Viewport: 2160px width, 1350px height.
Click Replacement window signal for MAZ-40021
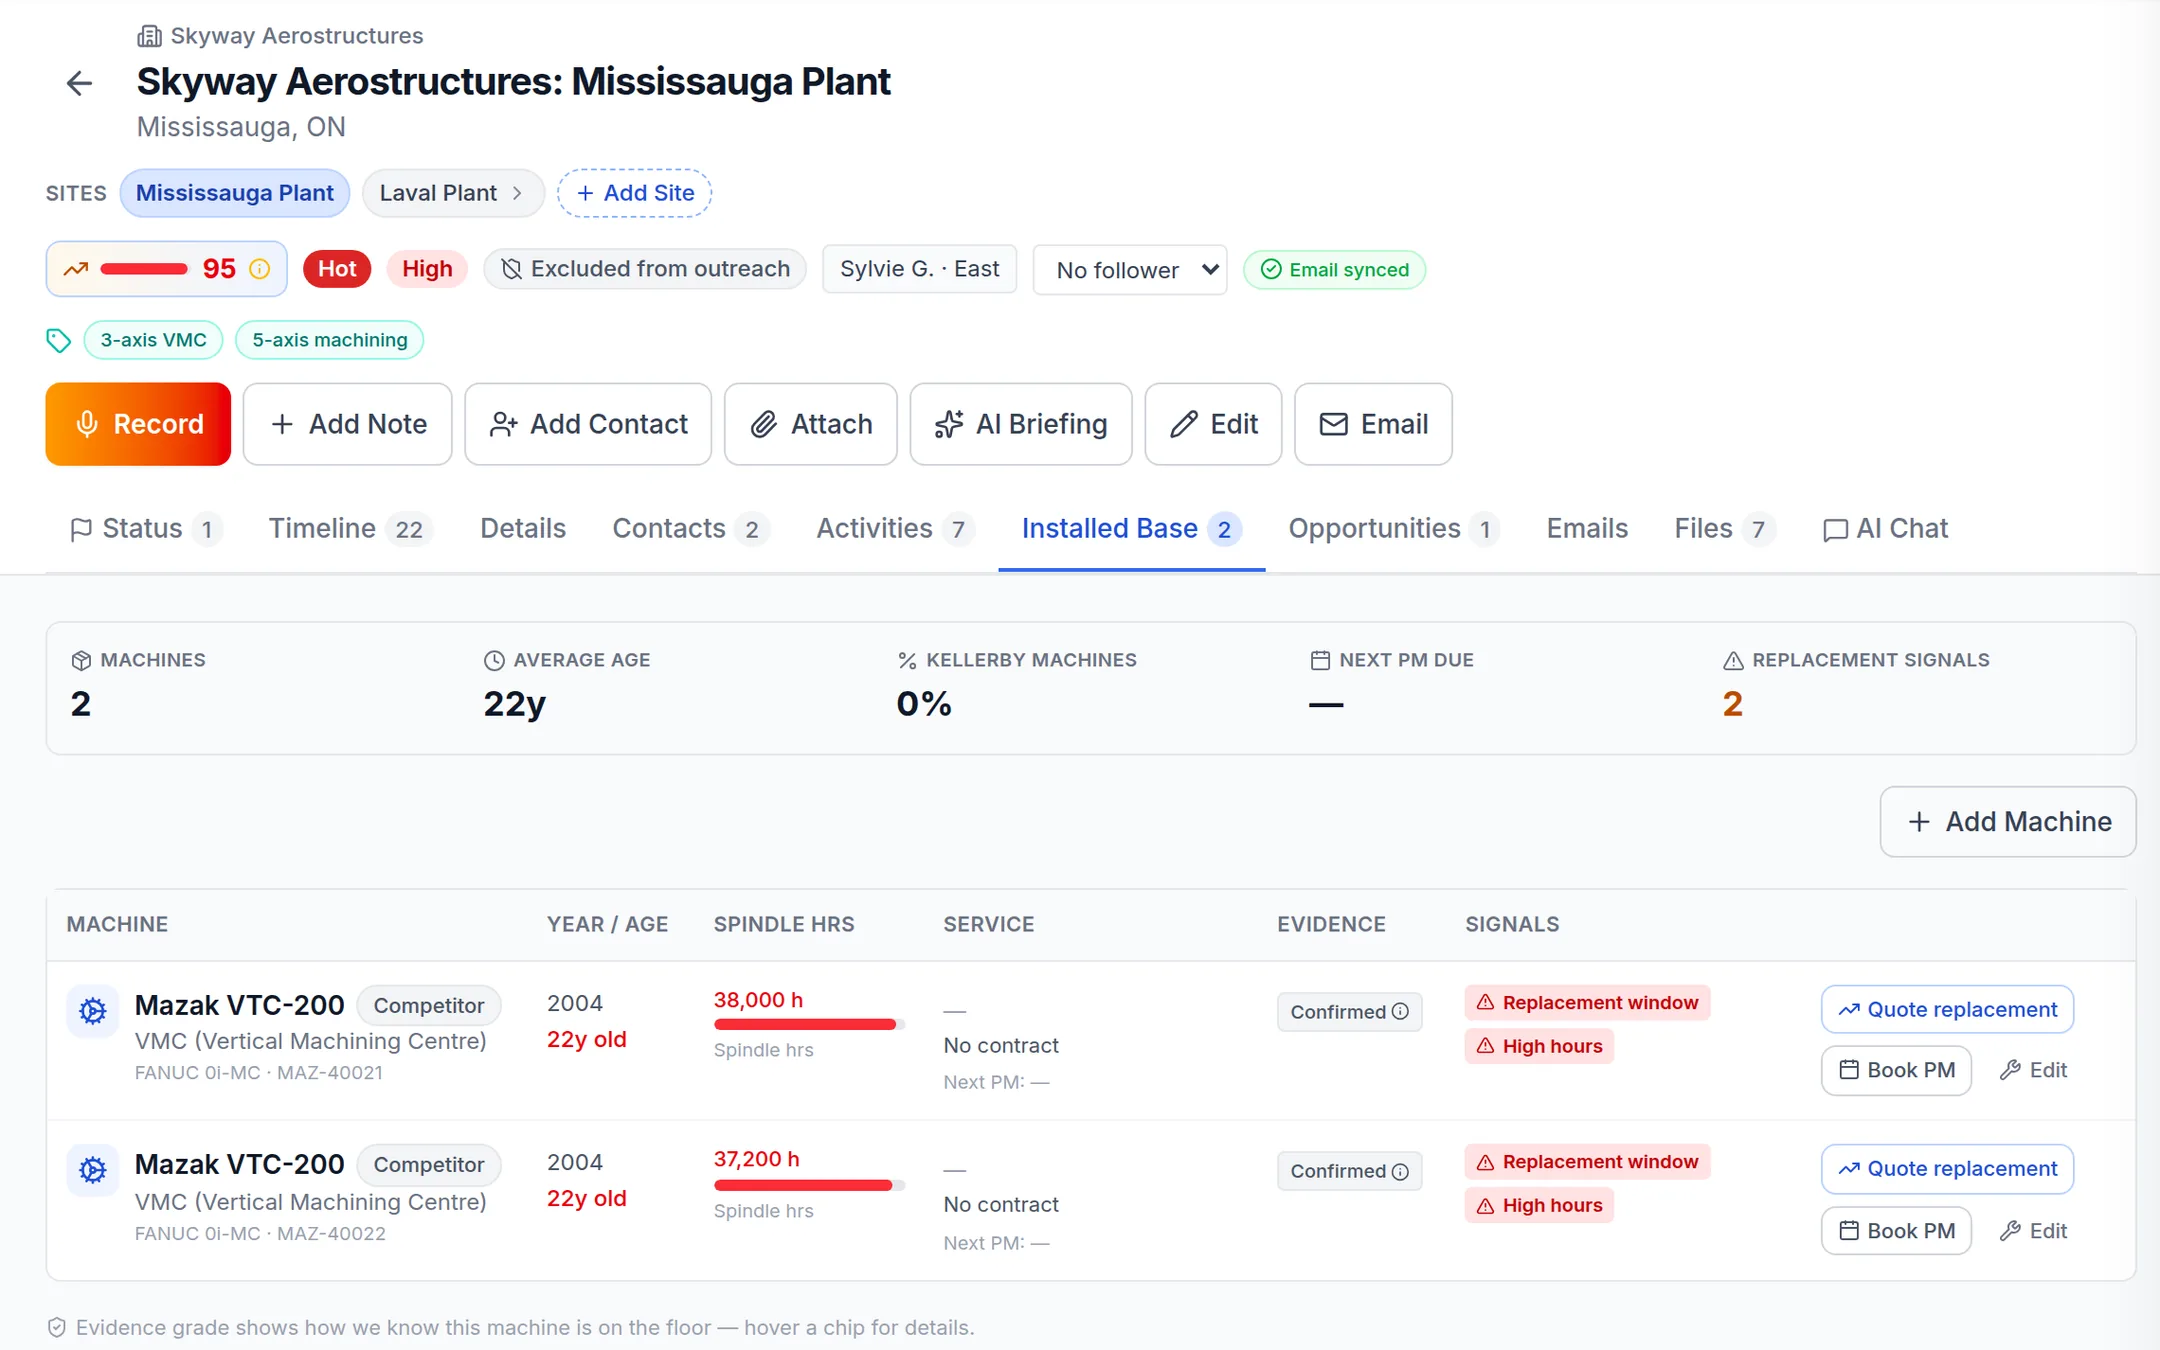pos(1588,1003)
